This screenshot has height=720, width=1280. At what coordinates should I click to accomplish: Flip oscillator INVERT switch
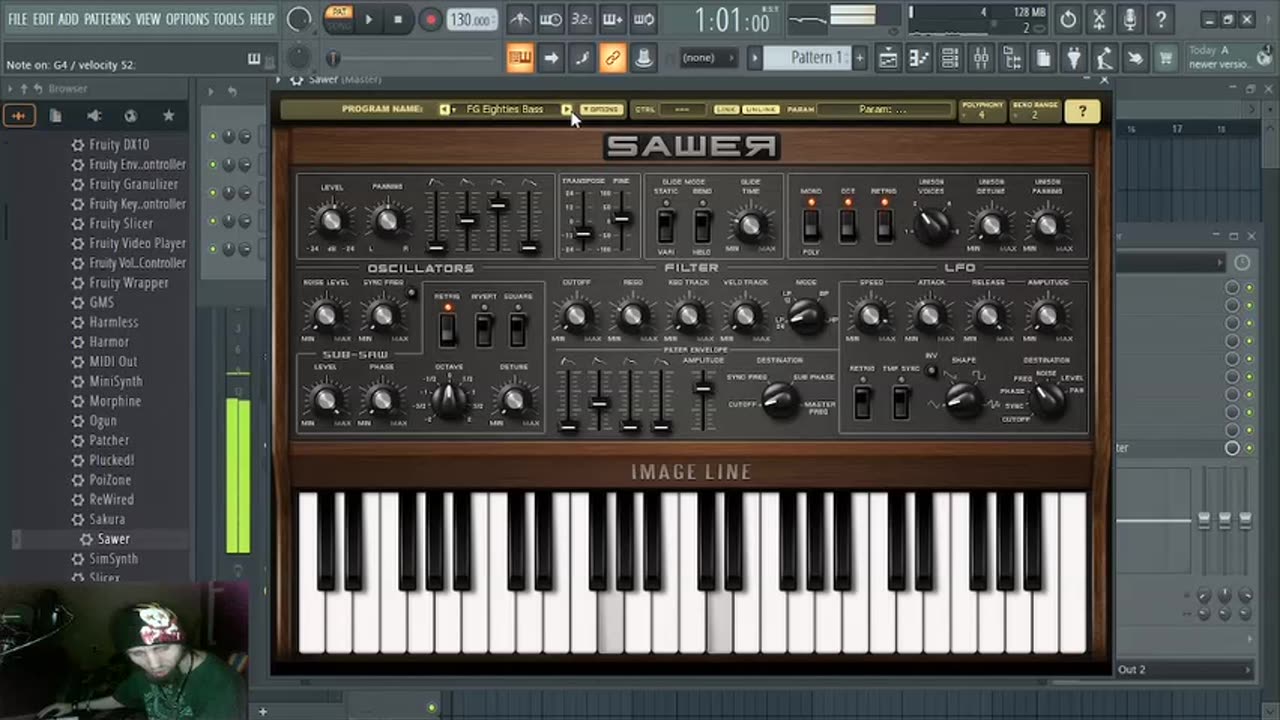484,329
